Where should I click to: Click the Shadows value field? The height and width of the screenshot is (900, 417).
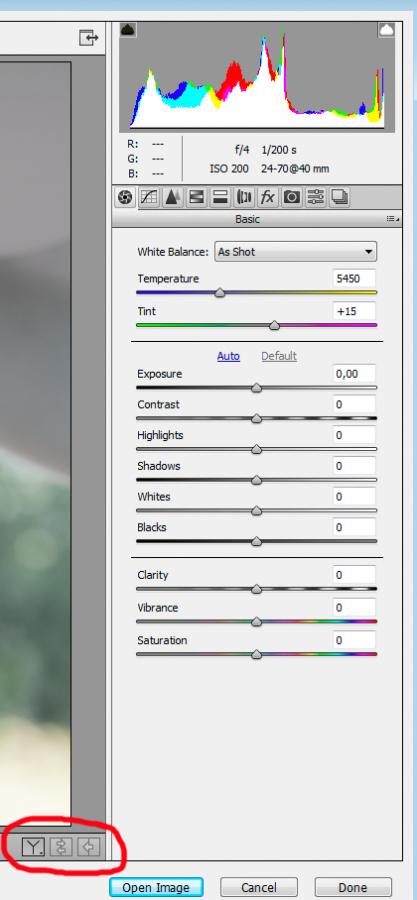pos(354,465)
